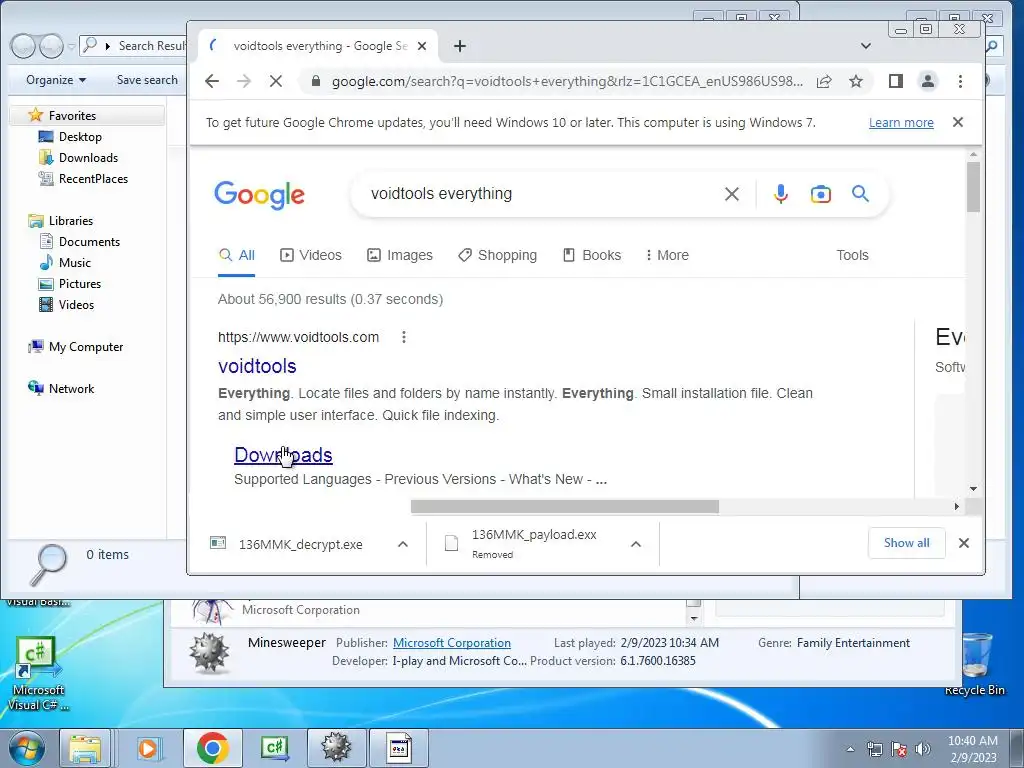Switch to the Videos results tab
Screen dimensions: 1024x768
point(311,255)
